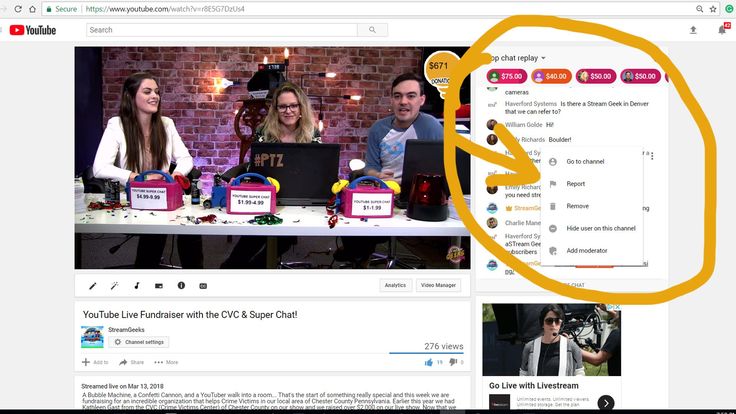Select Go to channel menu entry
Screen dimensions: 736x414
coord(591,161)
